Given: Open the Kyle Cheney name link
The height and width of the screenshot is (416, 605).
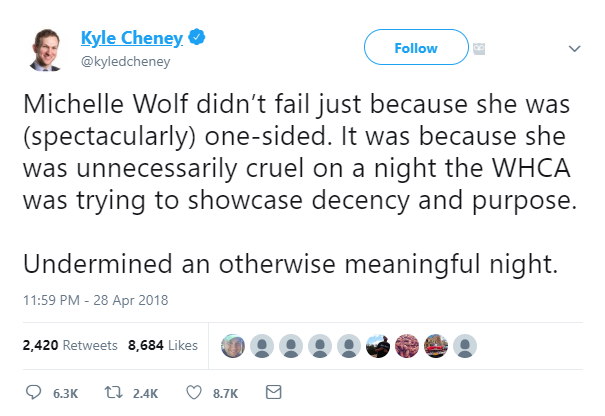Looking at the screenshot, I should [x=132, y=38].
